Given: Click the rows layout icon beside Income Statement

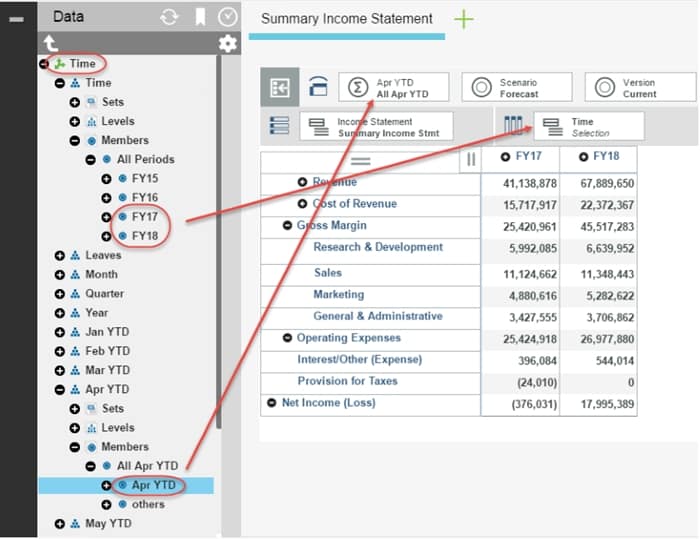Looking at the screenshot, I should tap(280, 126).
